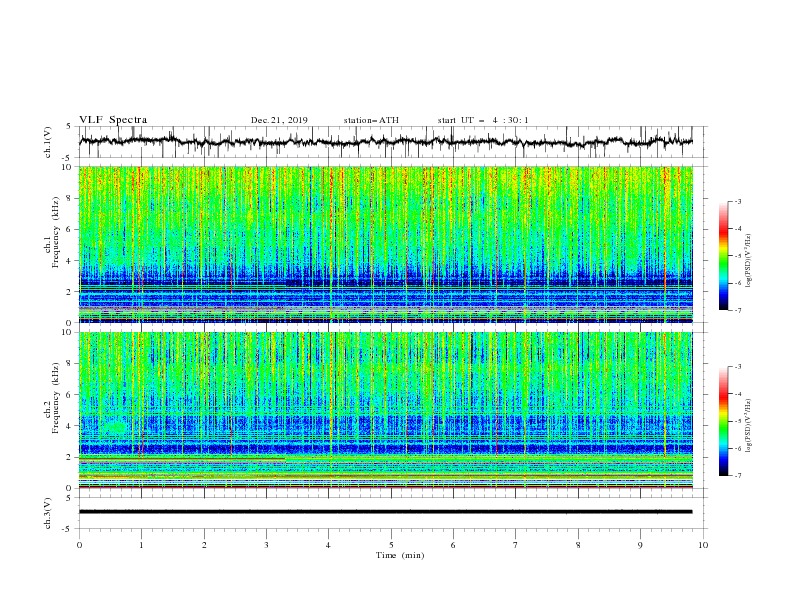Click the ch.3 flat black waveform trace

(x=386, y=512)
